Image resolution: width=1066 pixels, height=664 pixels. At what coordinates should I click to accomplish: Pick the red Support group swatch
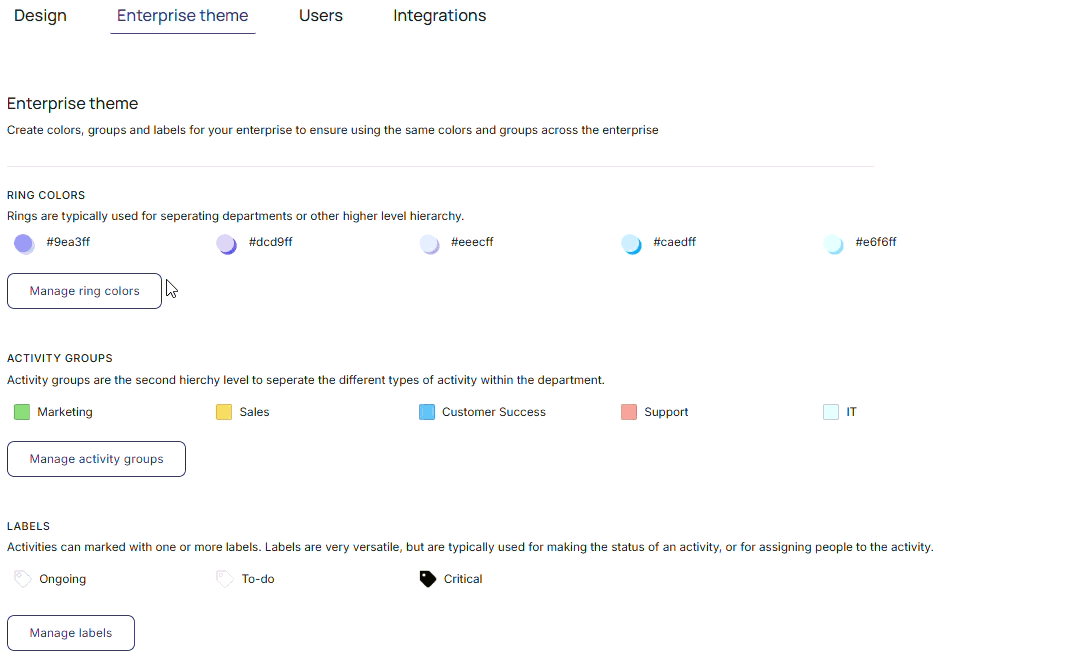629,412
